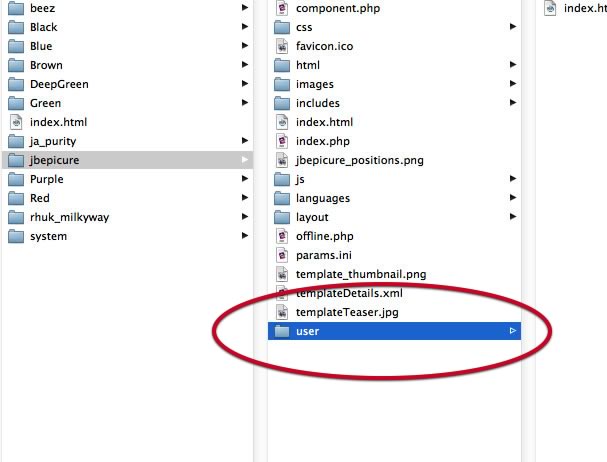Click the system folder icon
This screenshot has width=607, height=462.
click(16, 236)
